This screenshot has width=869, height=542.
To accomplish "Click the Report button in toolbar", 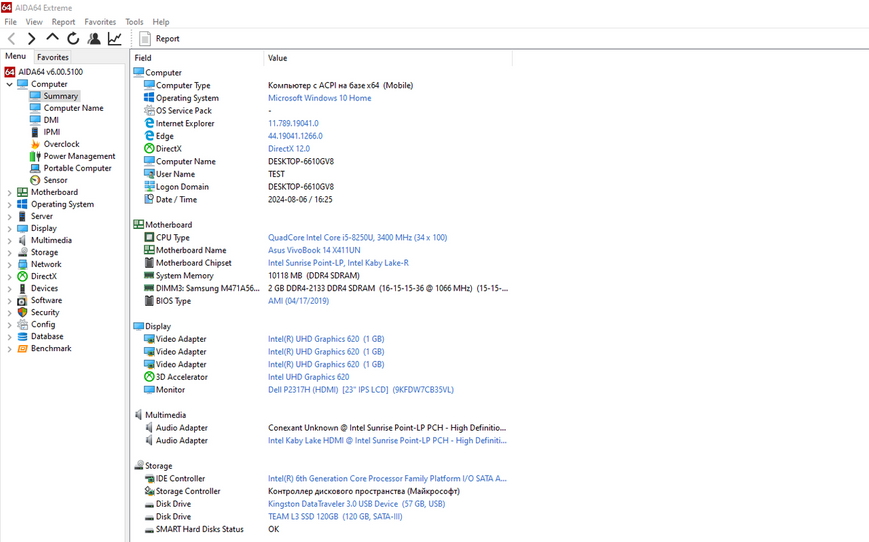I will (160, 38).
